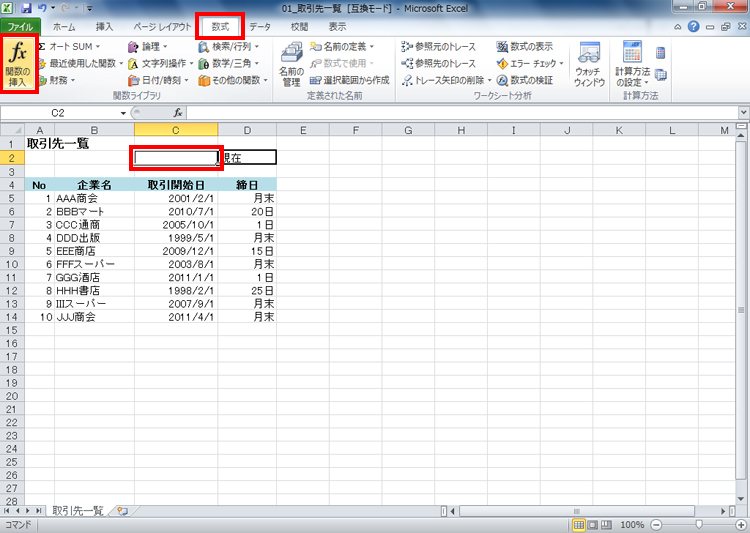Click the zoom slider handle
This screenshot has height=533, width=750.
[699, 525]
